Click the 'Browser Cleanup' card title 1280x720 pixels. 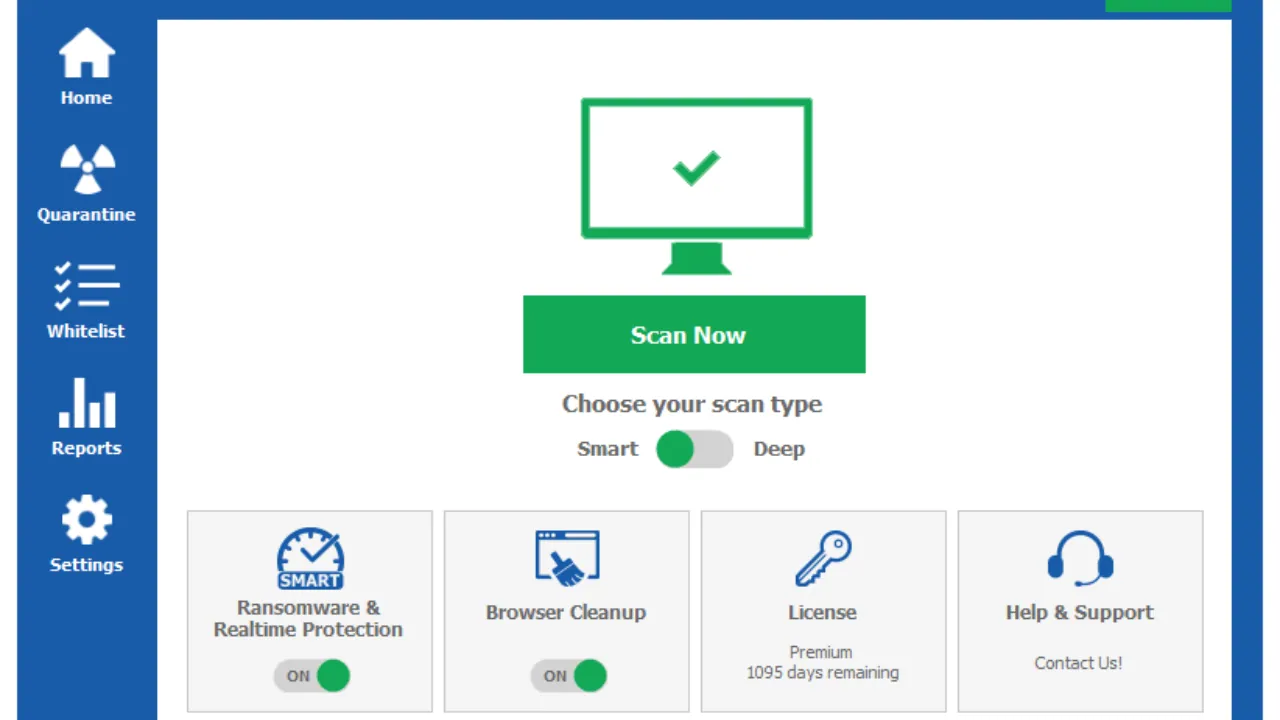[x=566, y=612]
